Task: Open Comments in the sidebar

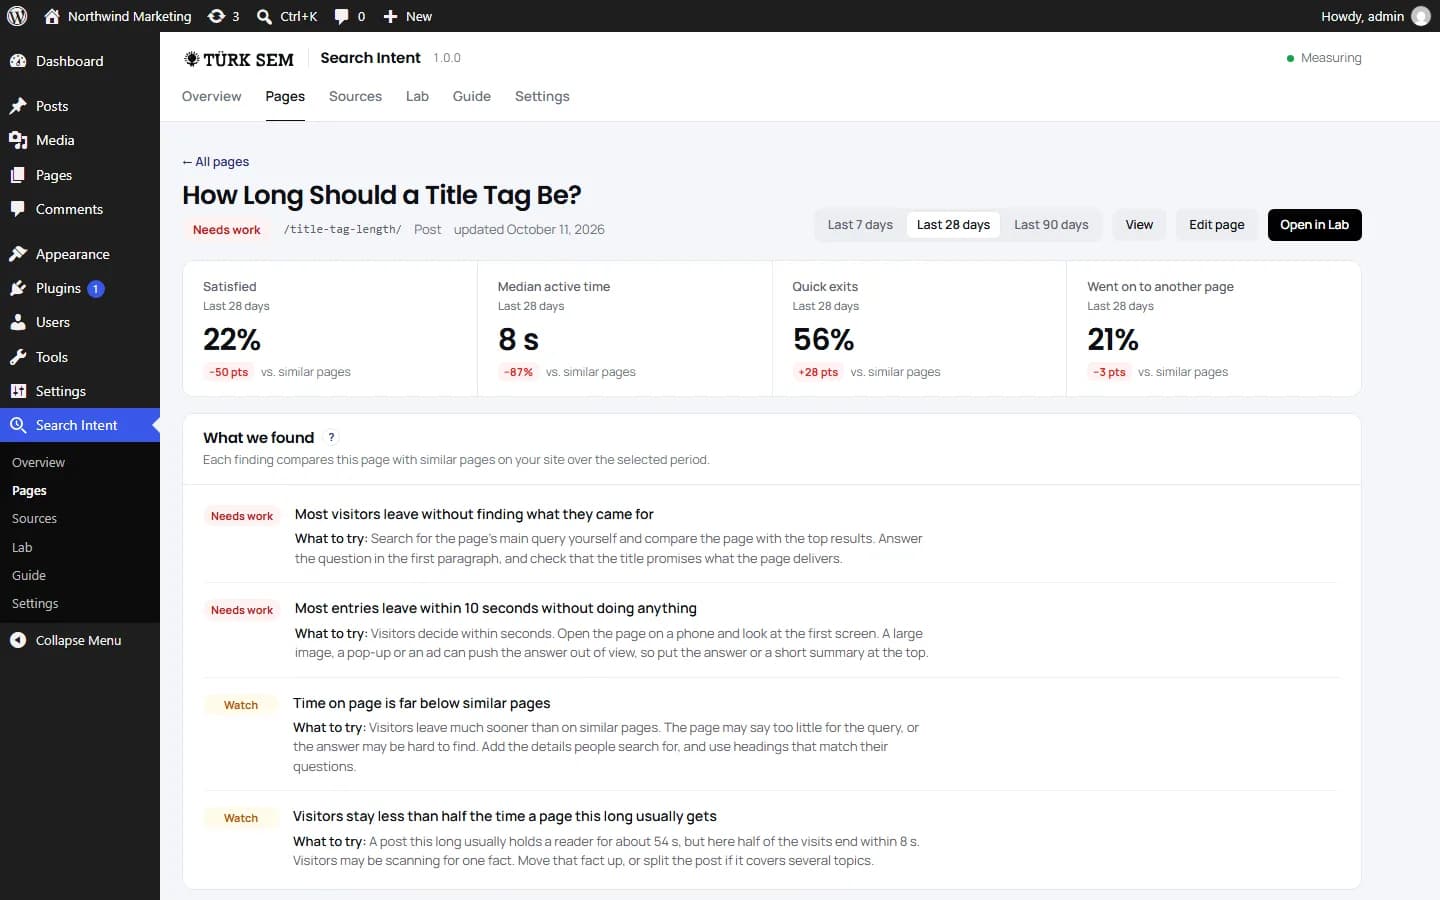Action: tap(80, 209)
